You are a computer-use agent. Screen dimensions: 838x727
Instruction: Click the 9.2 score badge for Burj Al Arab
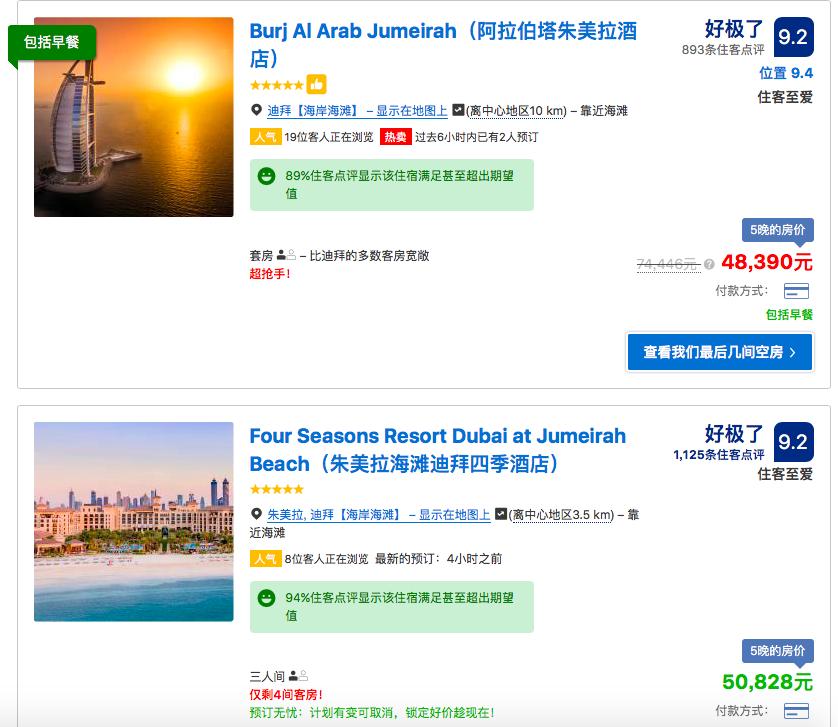click(x=792, y=37)
